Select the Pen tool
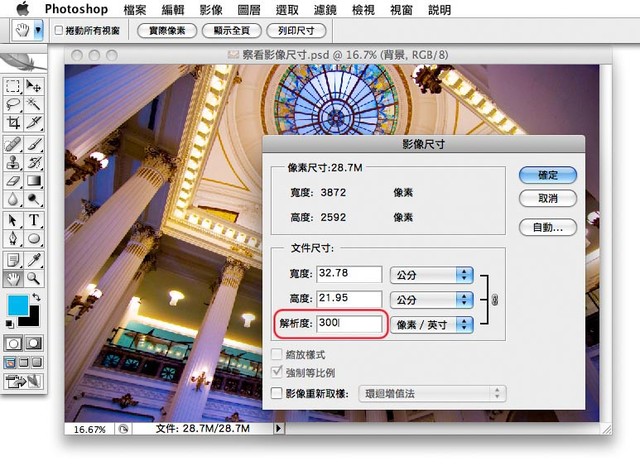 click(13, 239)
